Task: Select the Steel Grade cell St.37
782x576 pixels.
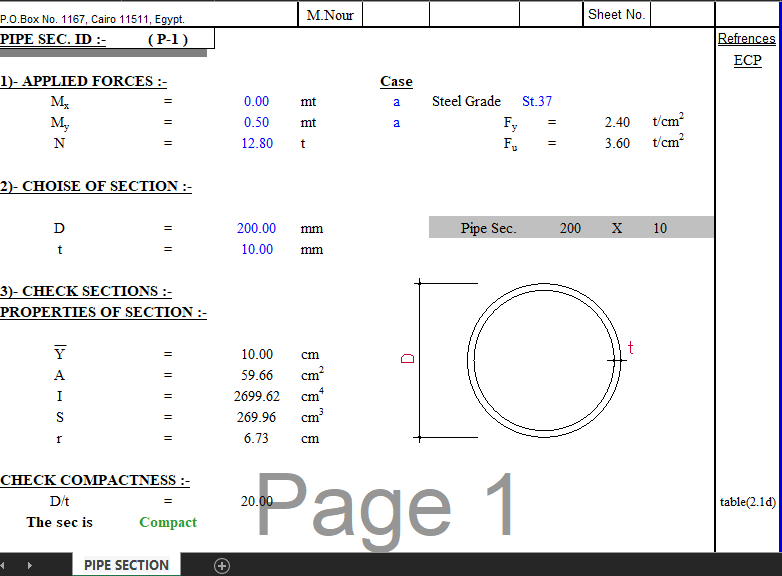Action: point(537,101)
